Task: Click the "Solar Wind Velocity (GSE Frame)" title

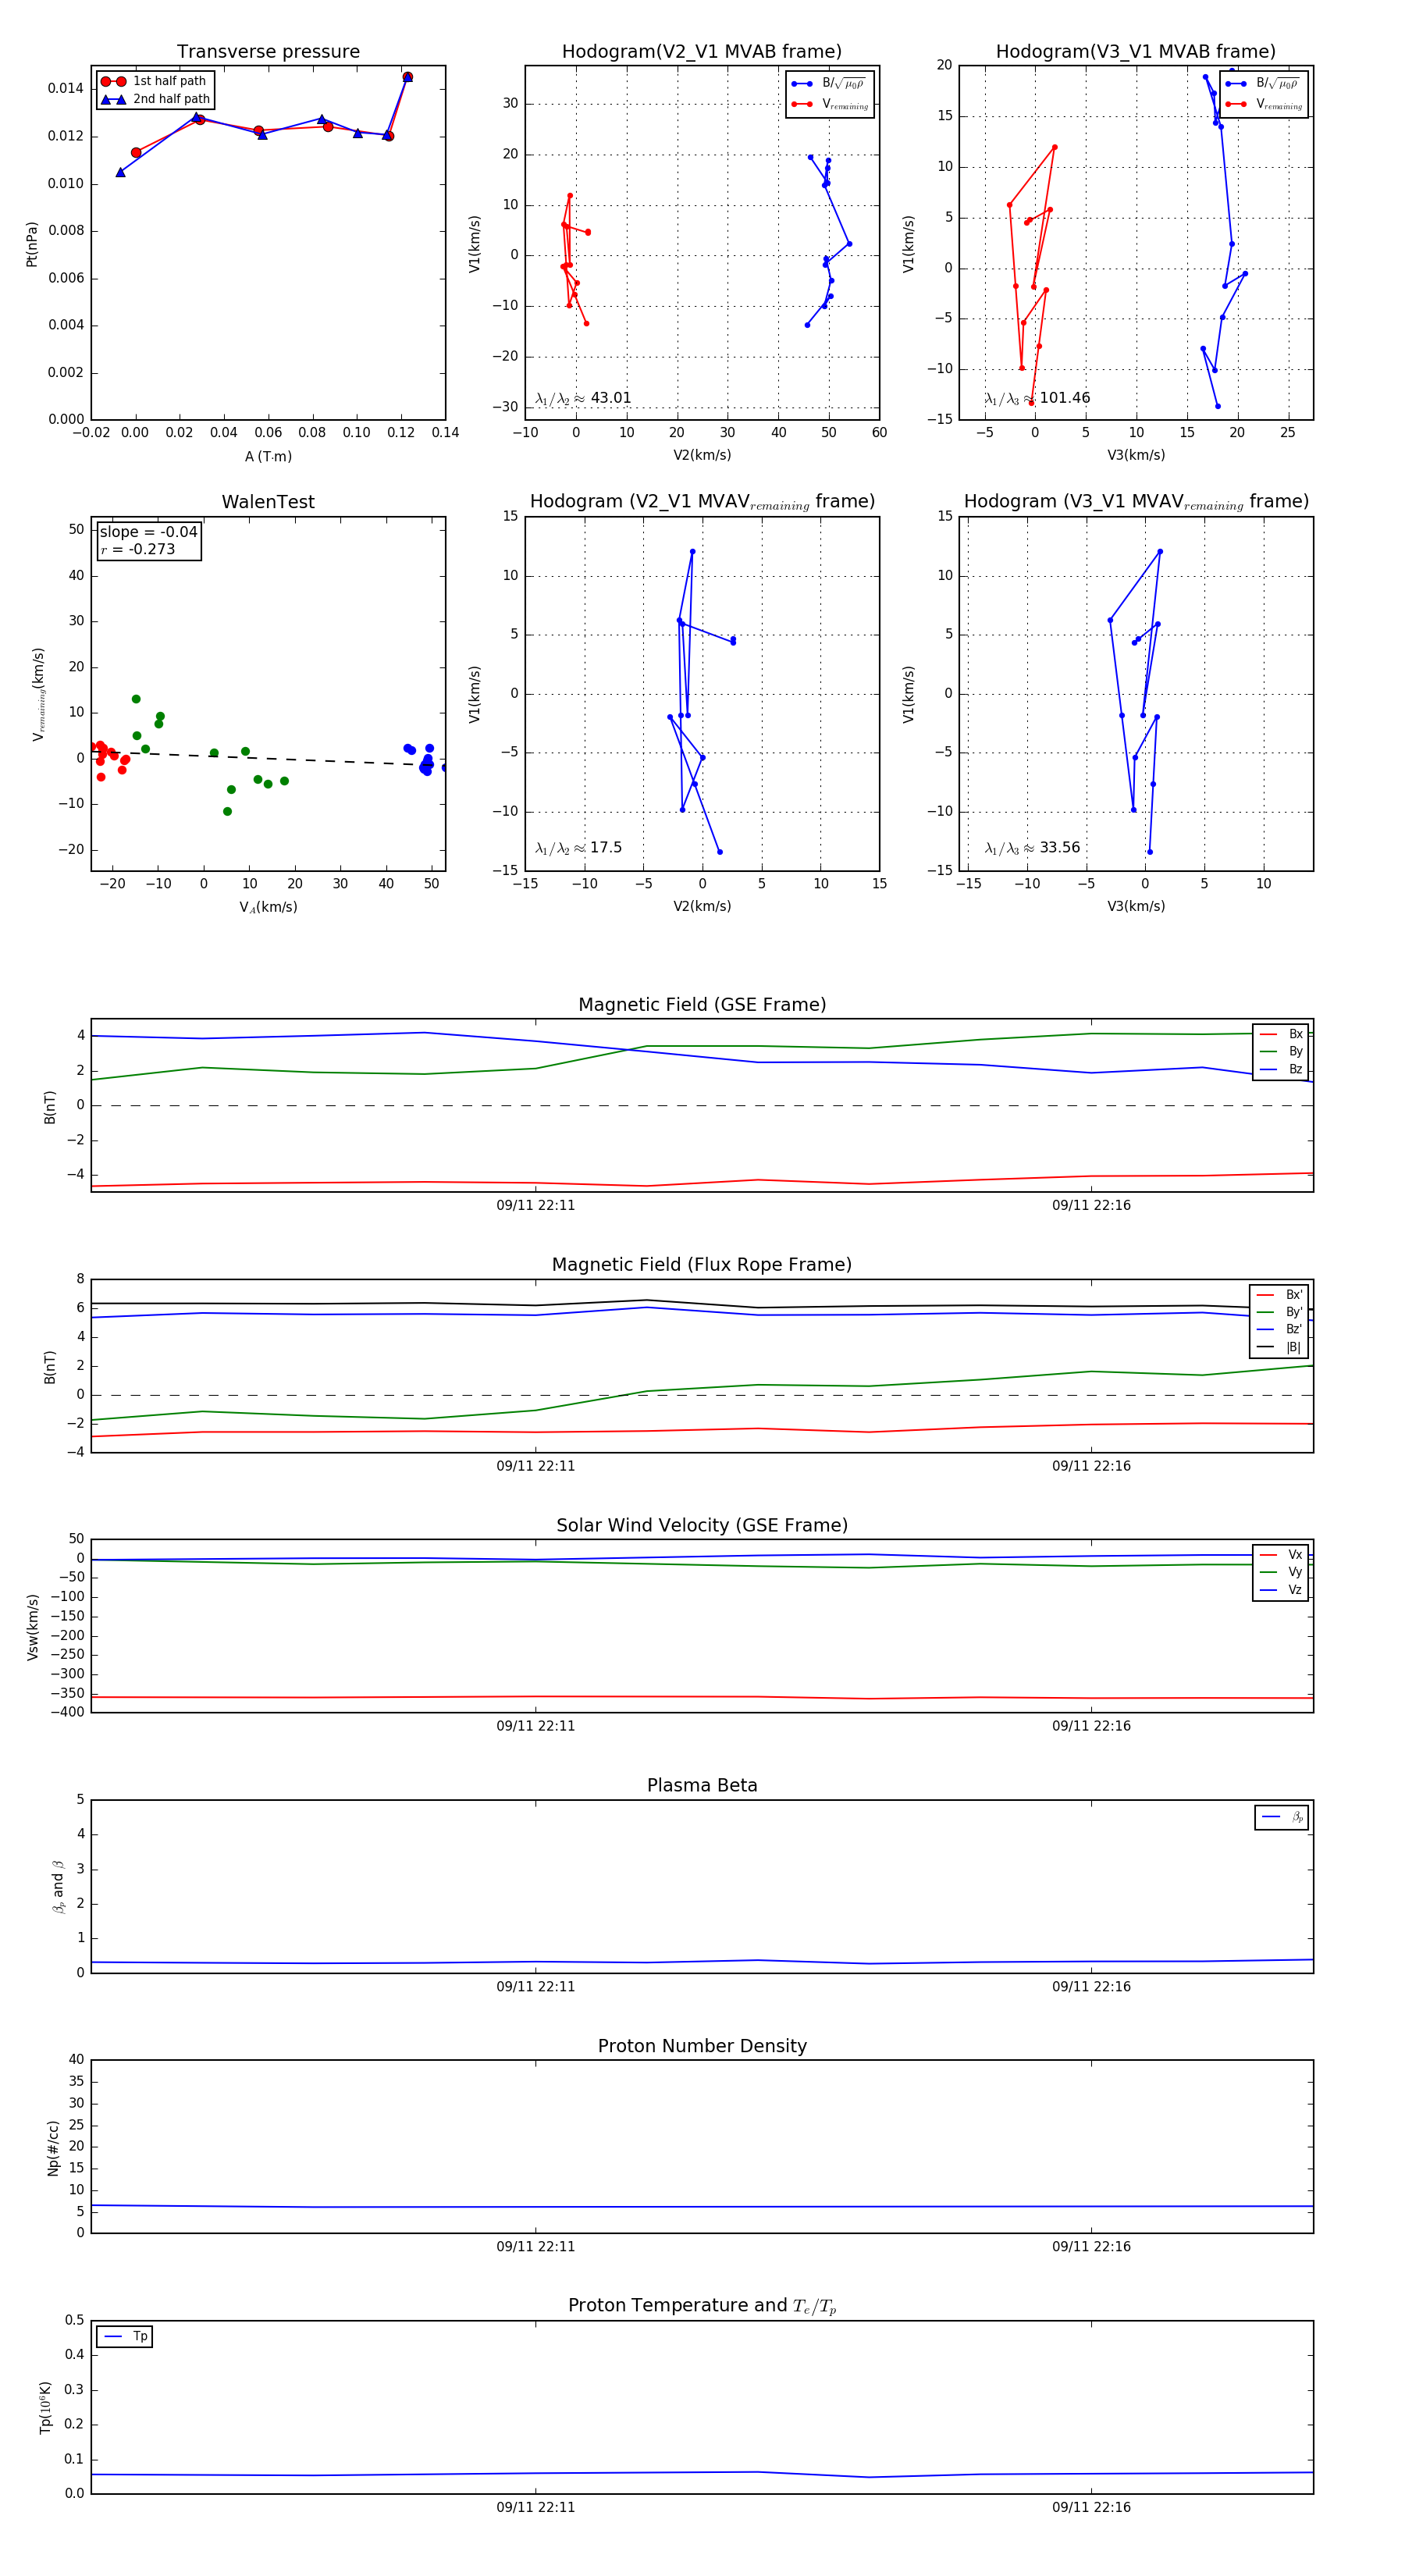Action: point(702,1525)
